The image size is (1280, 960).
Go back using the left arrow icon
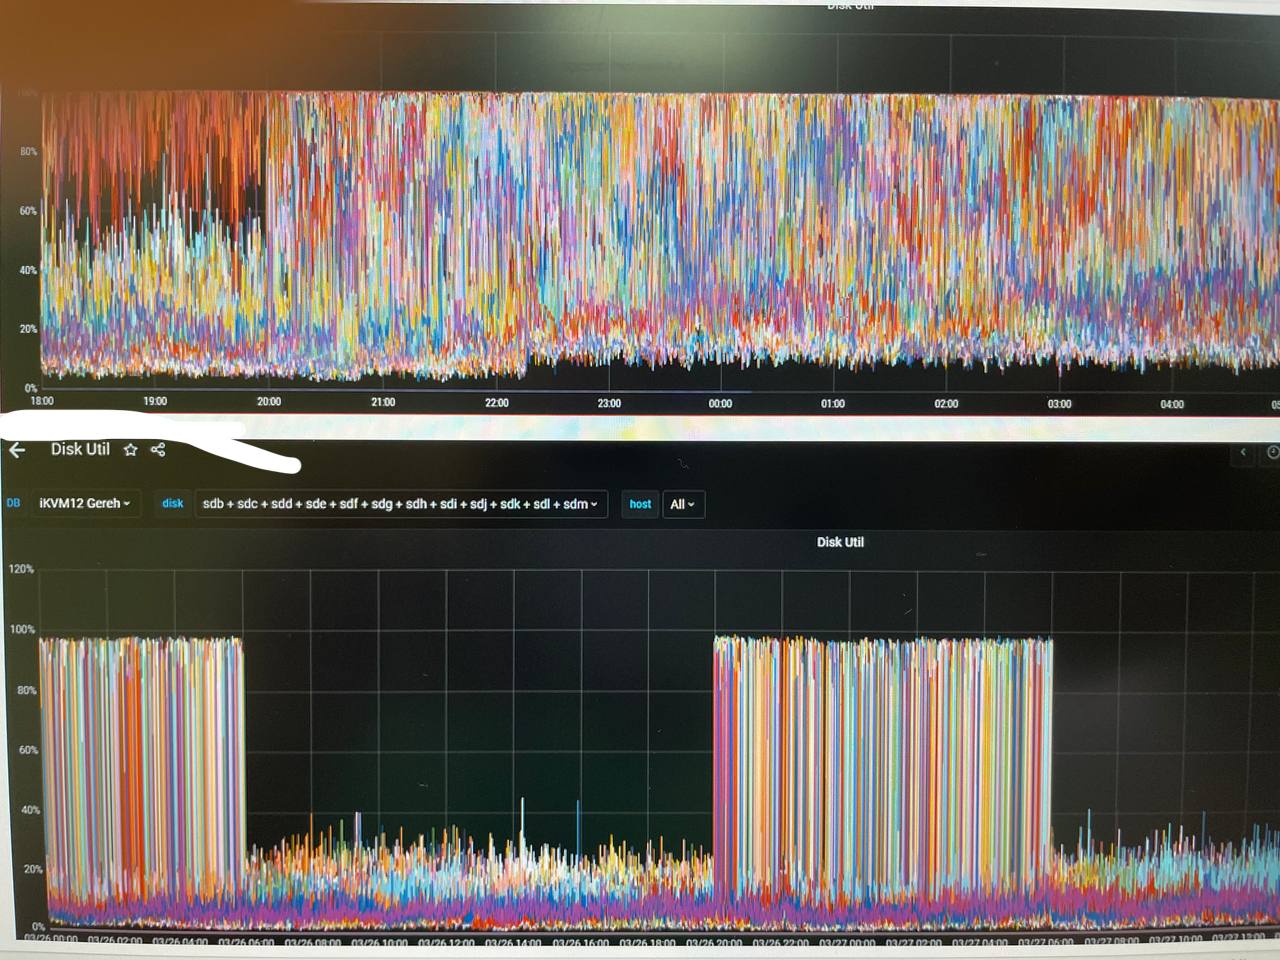pyautogui.click(x=17, y=451)
